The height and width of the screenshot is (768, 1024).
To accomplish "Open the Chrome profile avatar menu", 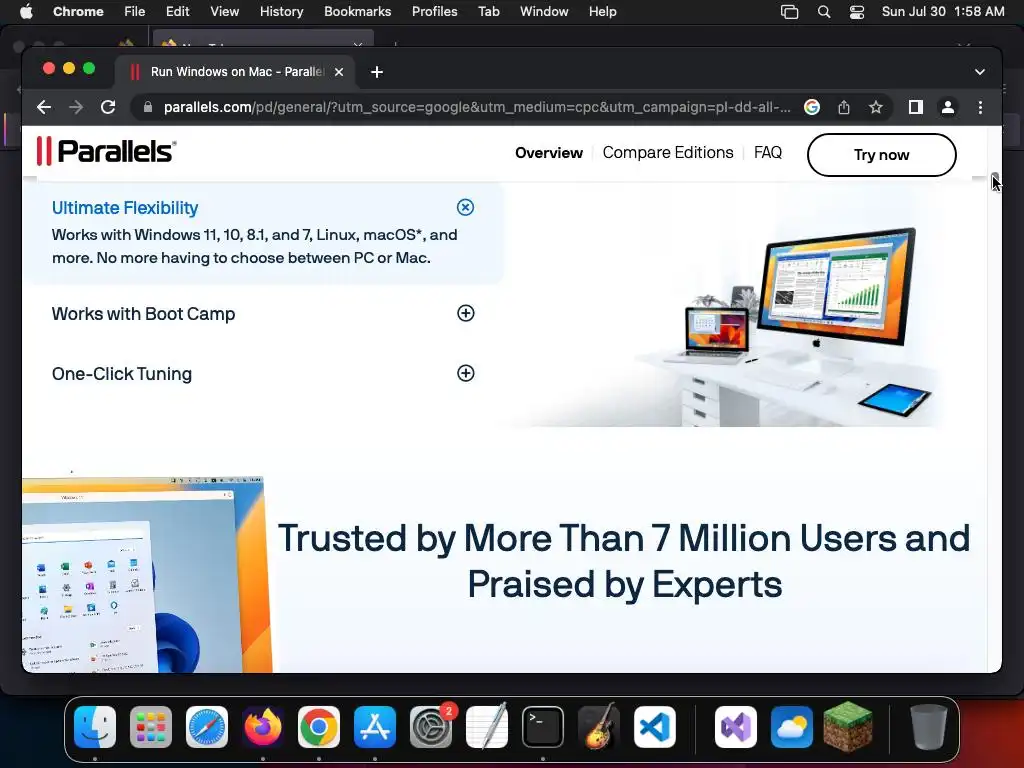I will [x=948, y=107].
